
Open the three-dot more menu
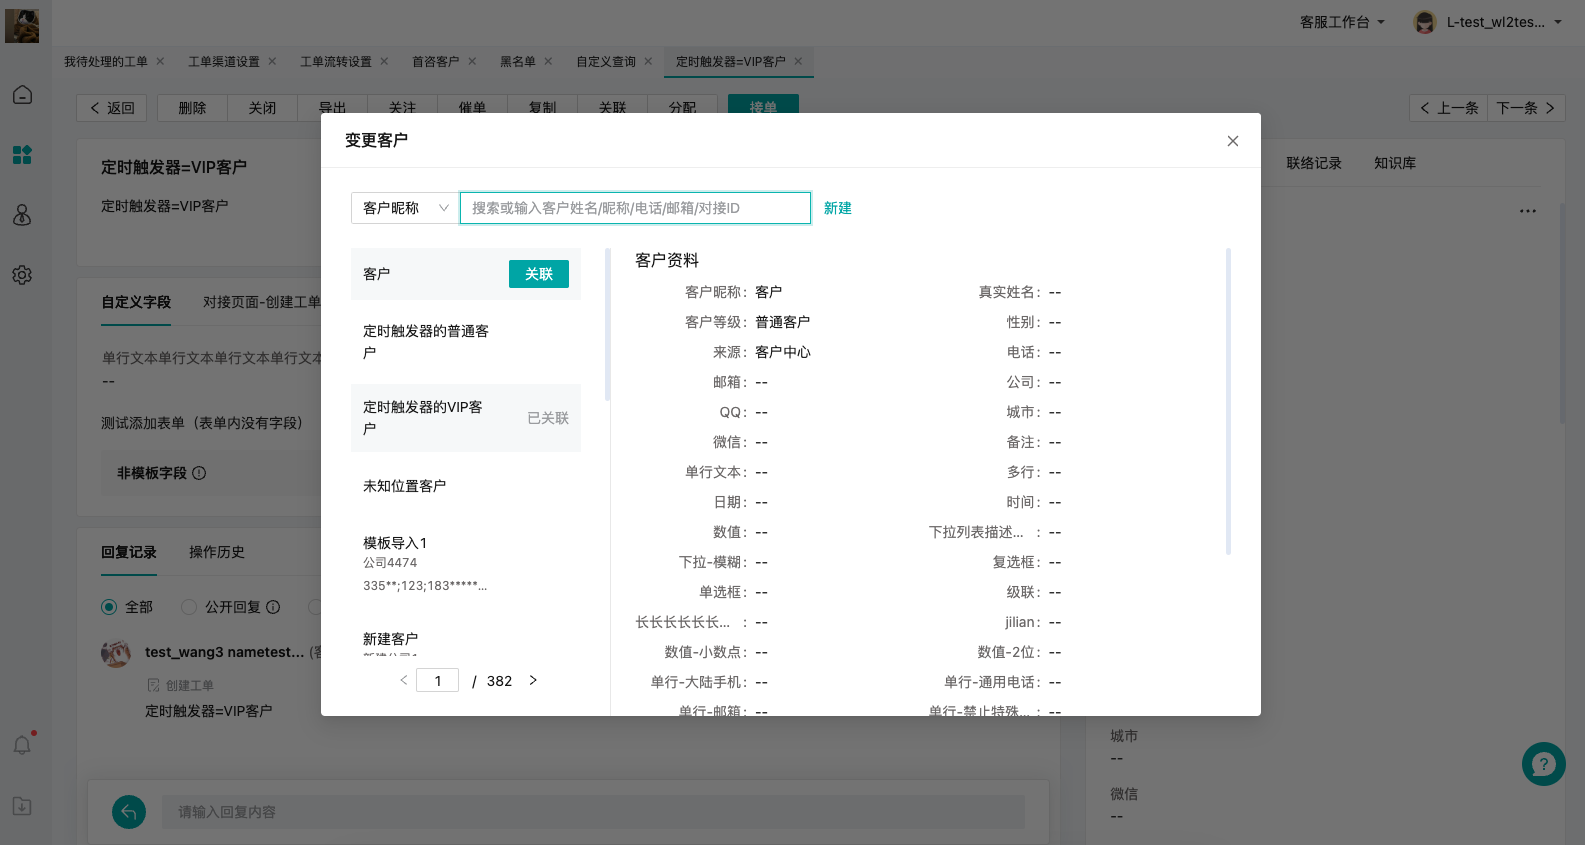click(x=1527, y=211)
